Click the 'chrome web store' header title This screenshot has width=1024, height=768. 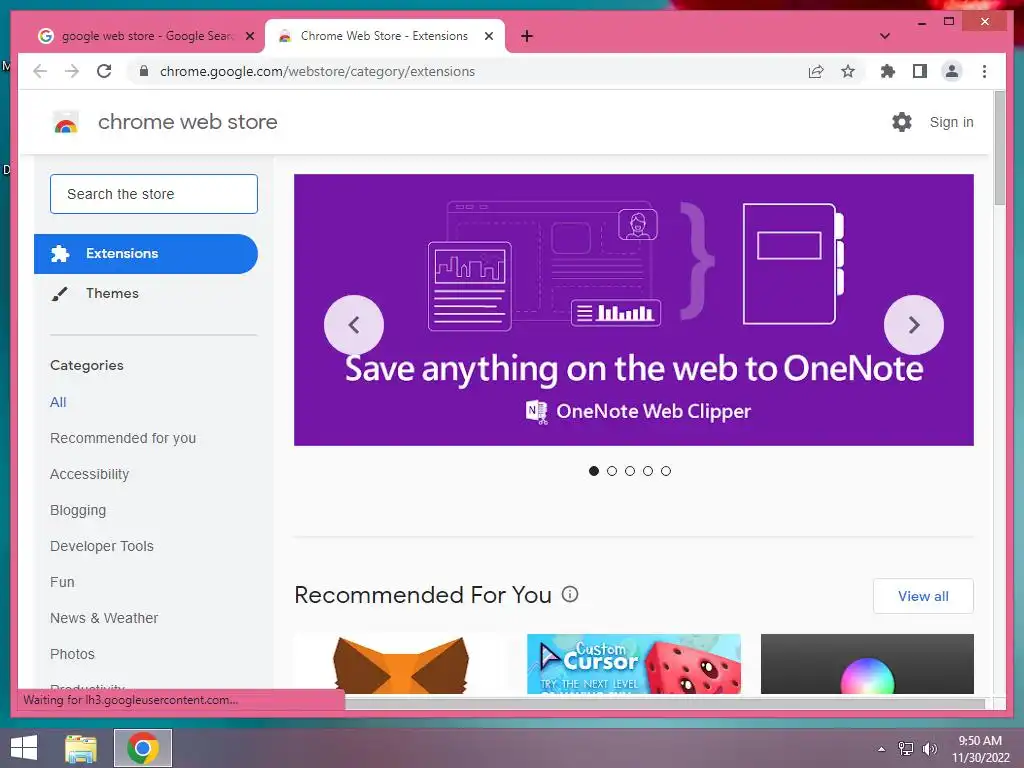pos(187,122)
